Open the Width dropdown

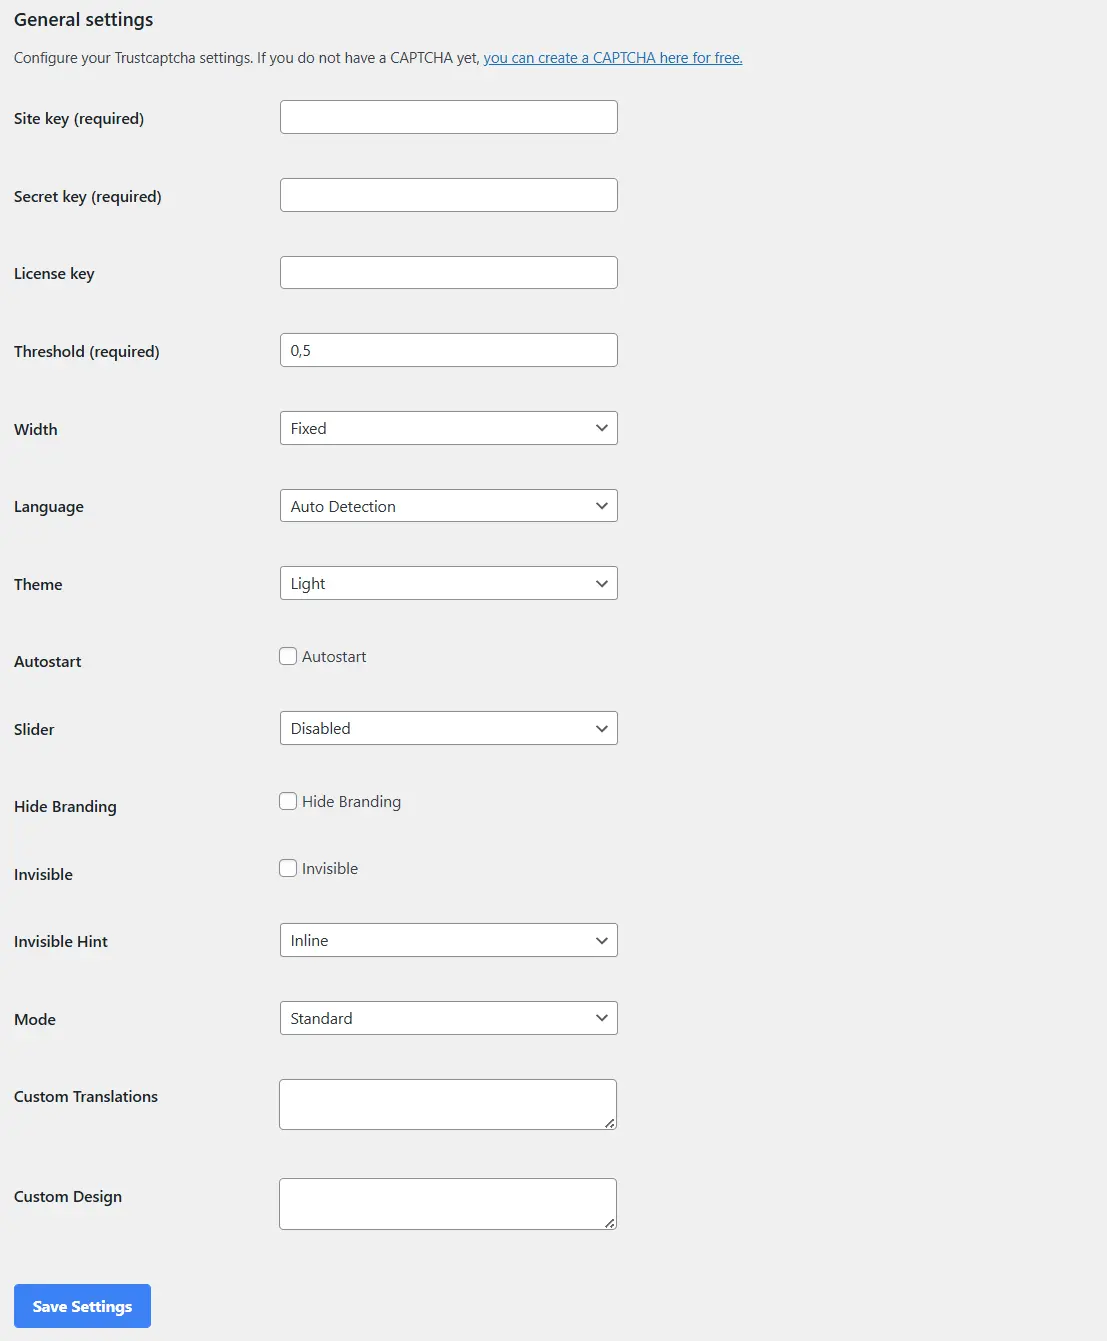point(448,428)
